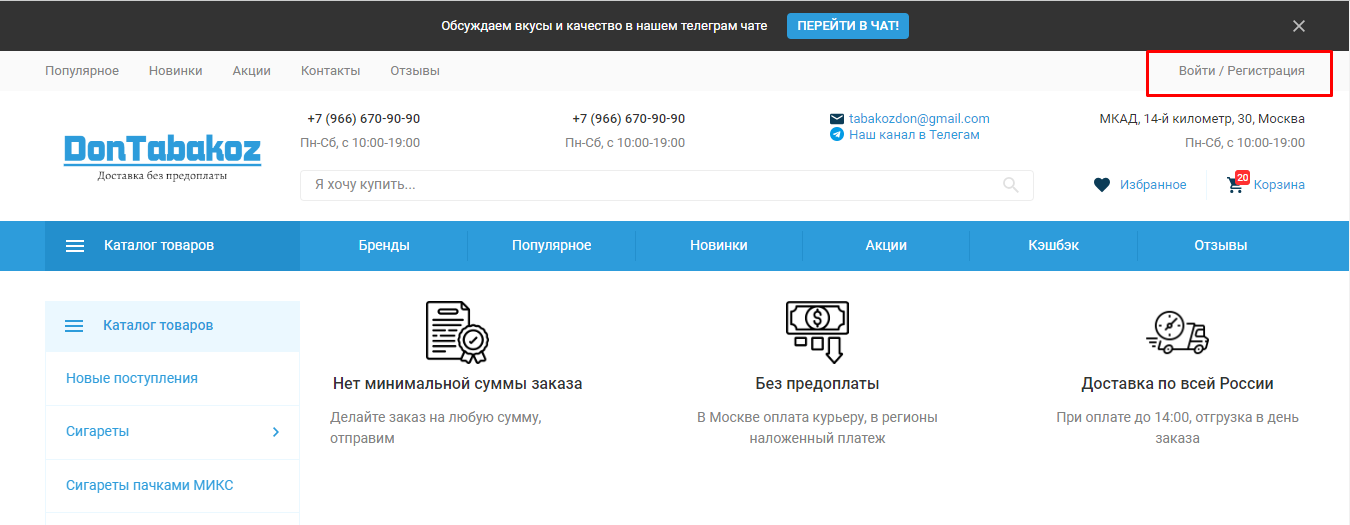Close the top Telegram chat banner
1350x525 pixels.
point(1299,26)
